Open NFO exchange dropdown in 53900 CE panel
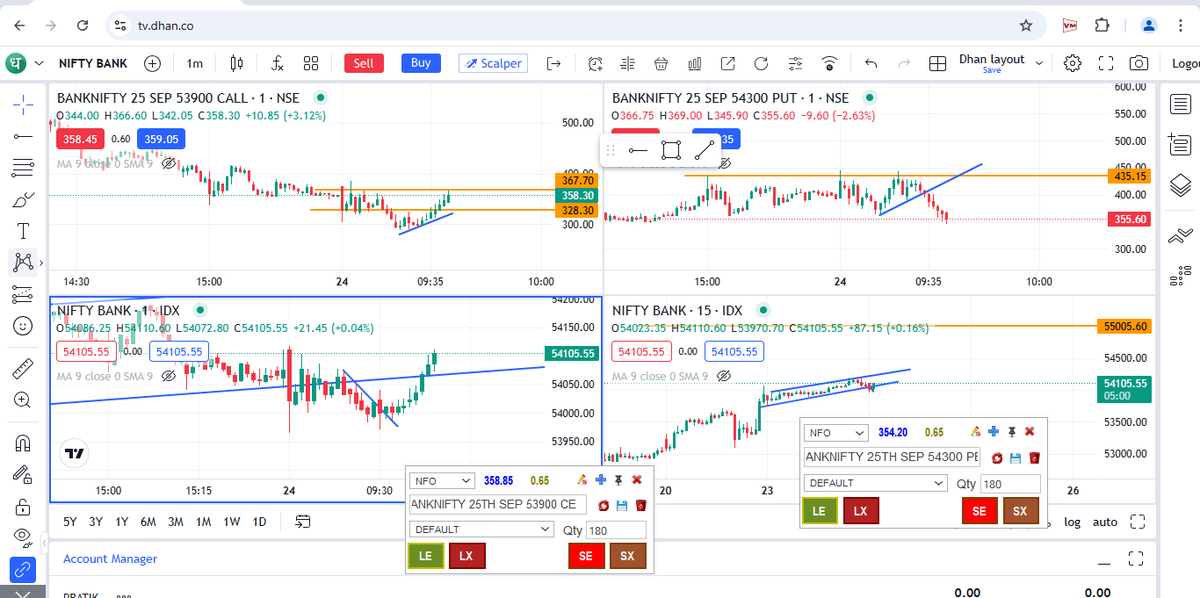The height and width of the screenshot is (598, 1200). pyautogui.click(x=441, y=481)
